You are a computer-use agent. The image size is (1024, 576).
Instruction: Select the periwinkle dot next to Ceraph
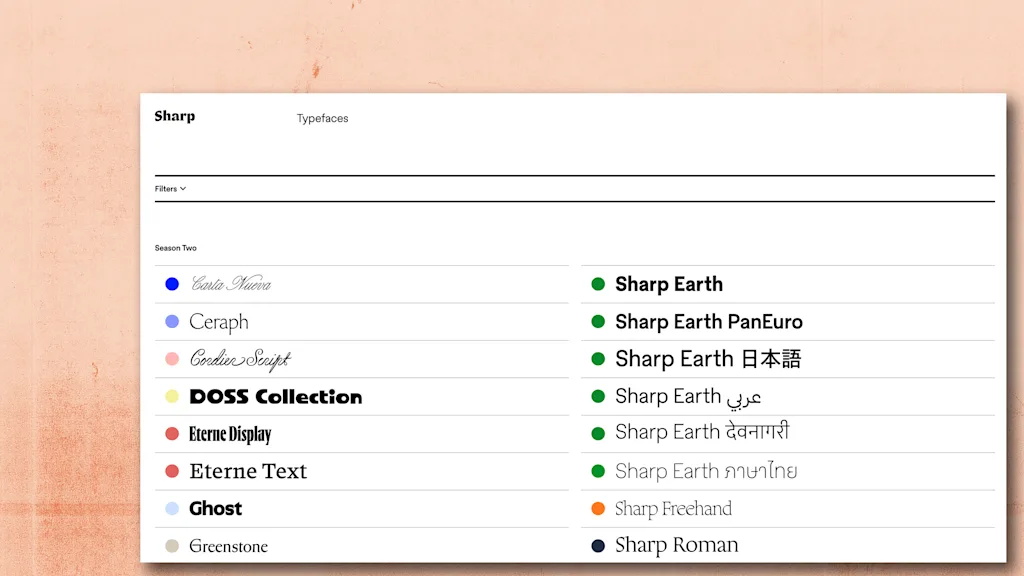click(172, 322)
